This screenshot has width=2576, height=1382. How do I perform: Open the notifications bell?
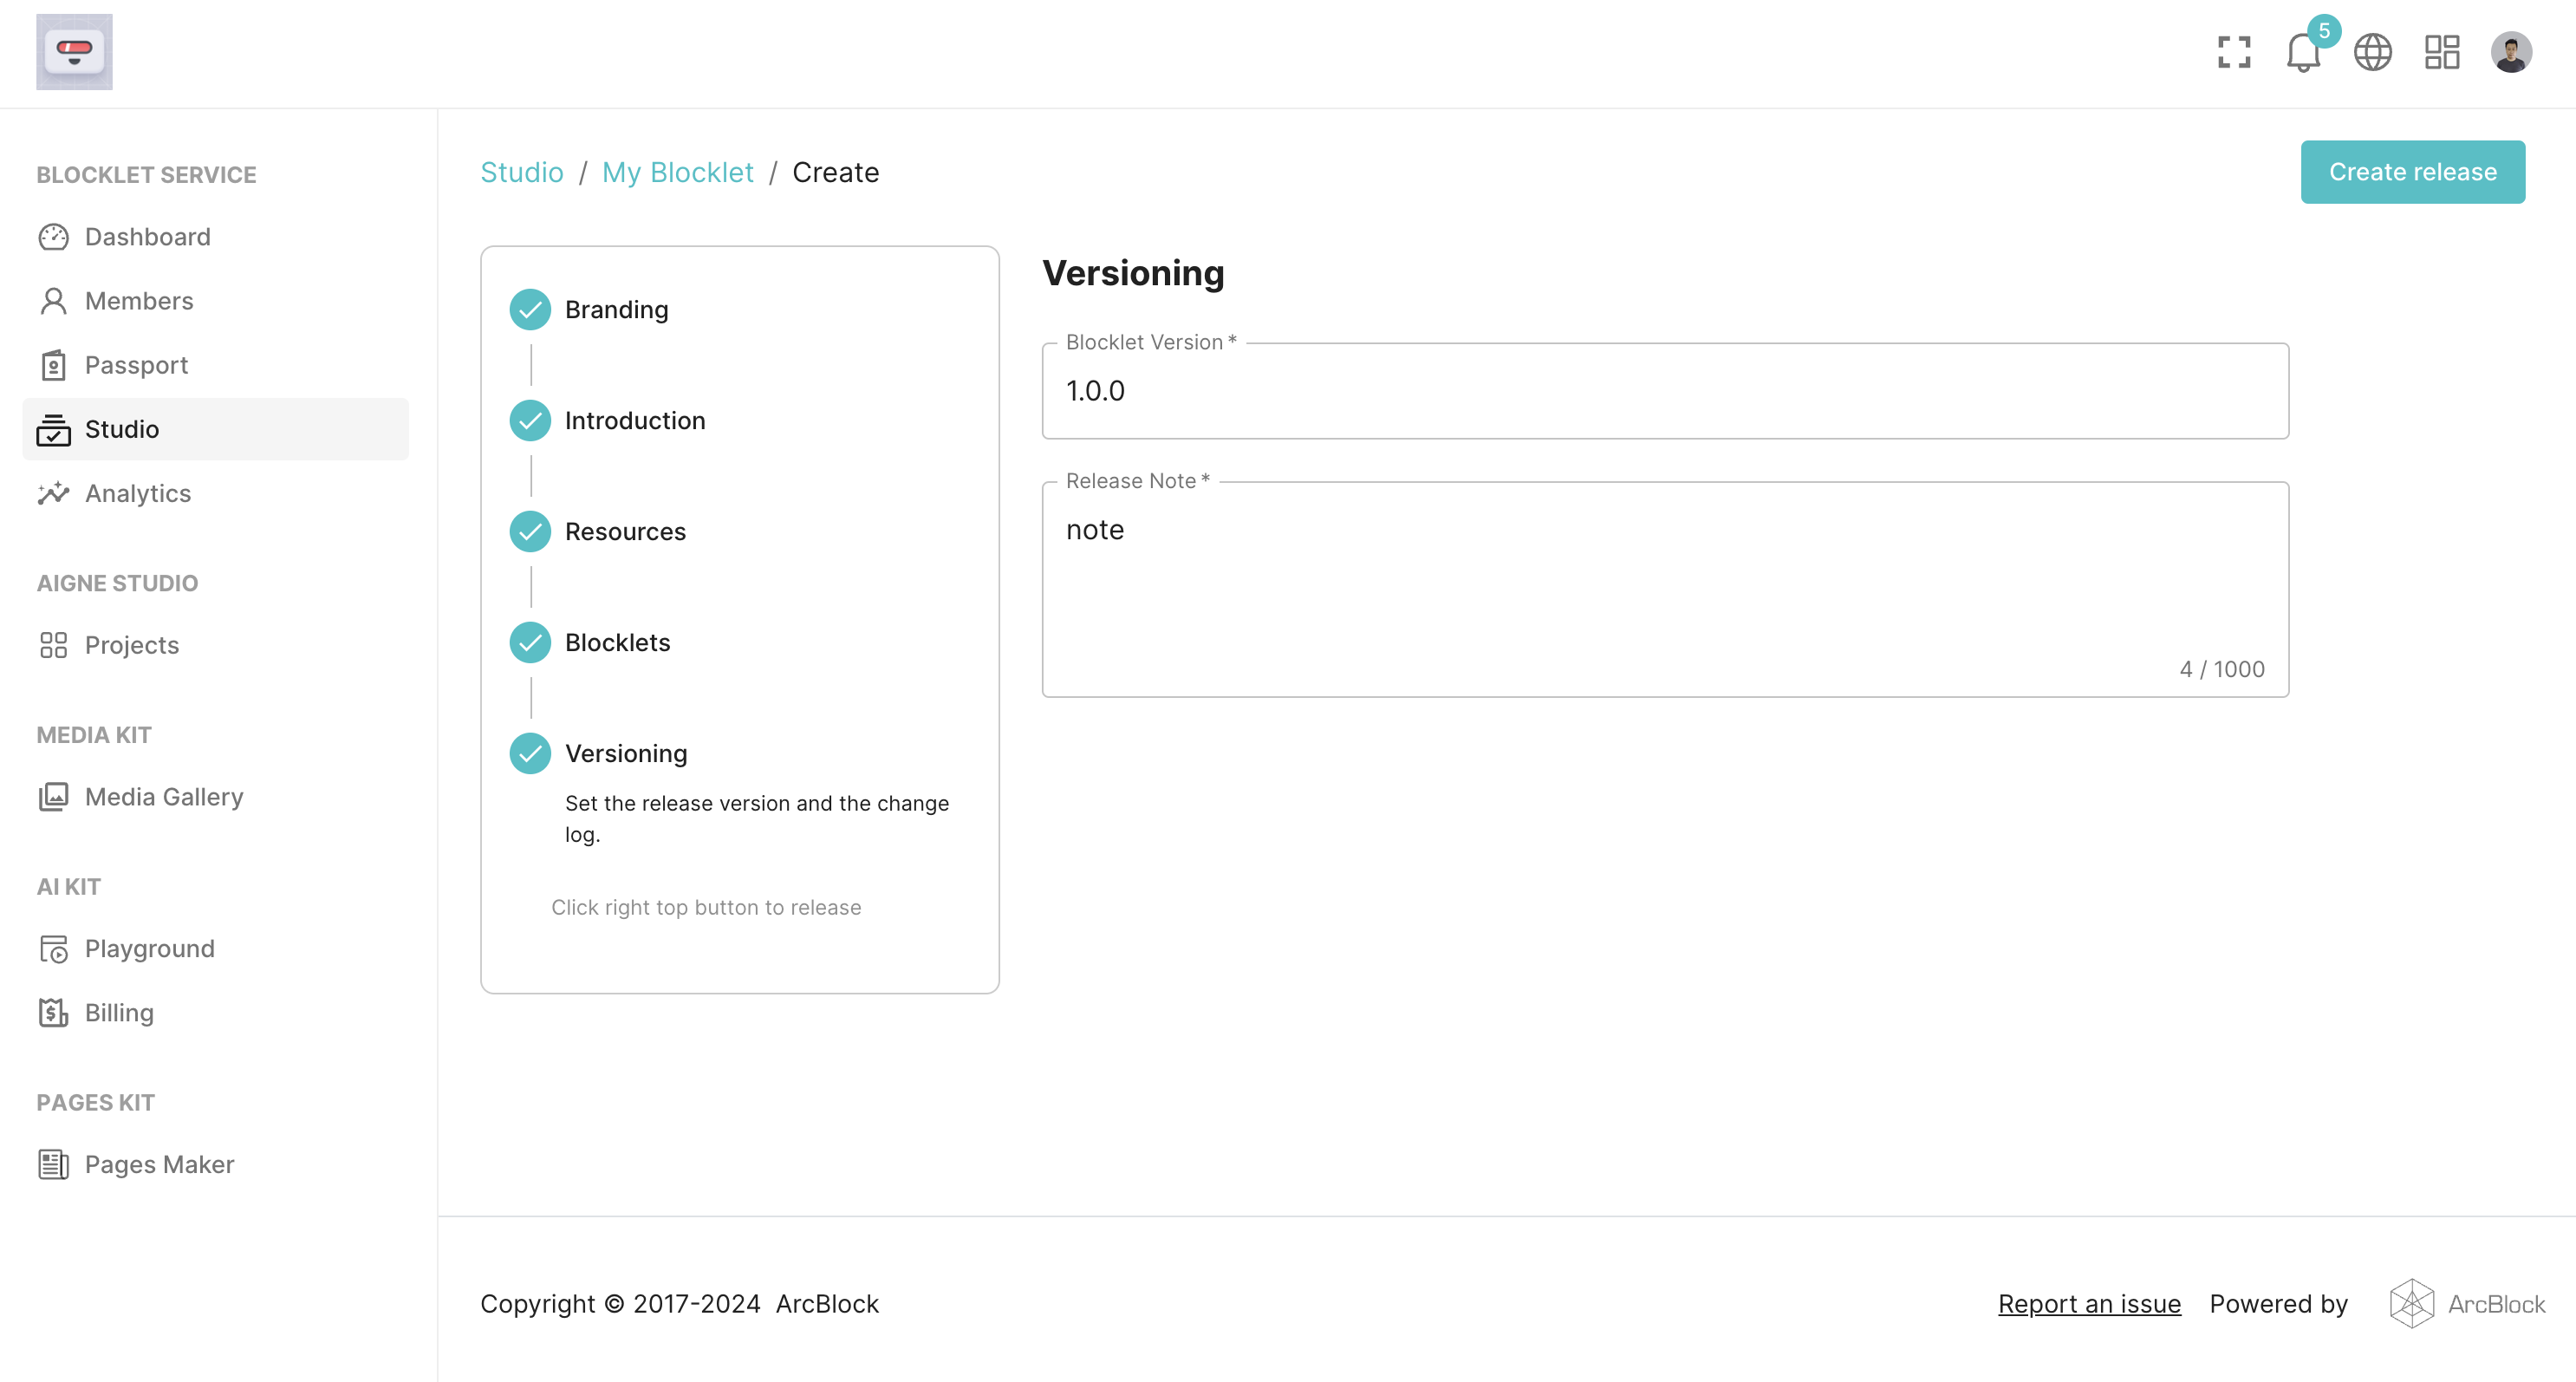tap(2303, 52)
